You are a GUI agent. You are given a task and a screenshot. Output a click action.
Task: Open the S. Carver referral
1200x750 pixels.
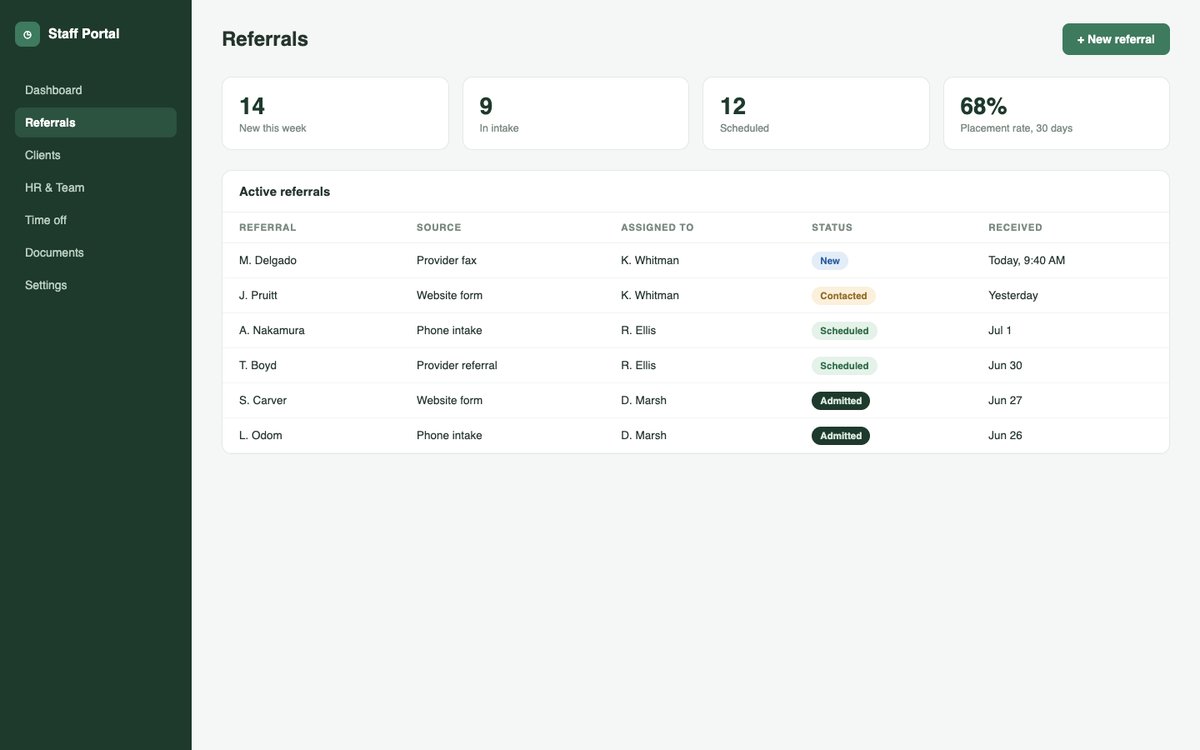(696, 400)
